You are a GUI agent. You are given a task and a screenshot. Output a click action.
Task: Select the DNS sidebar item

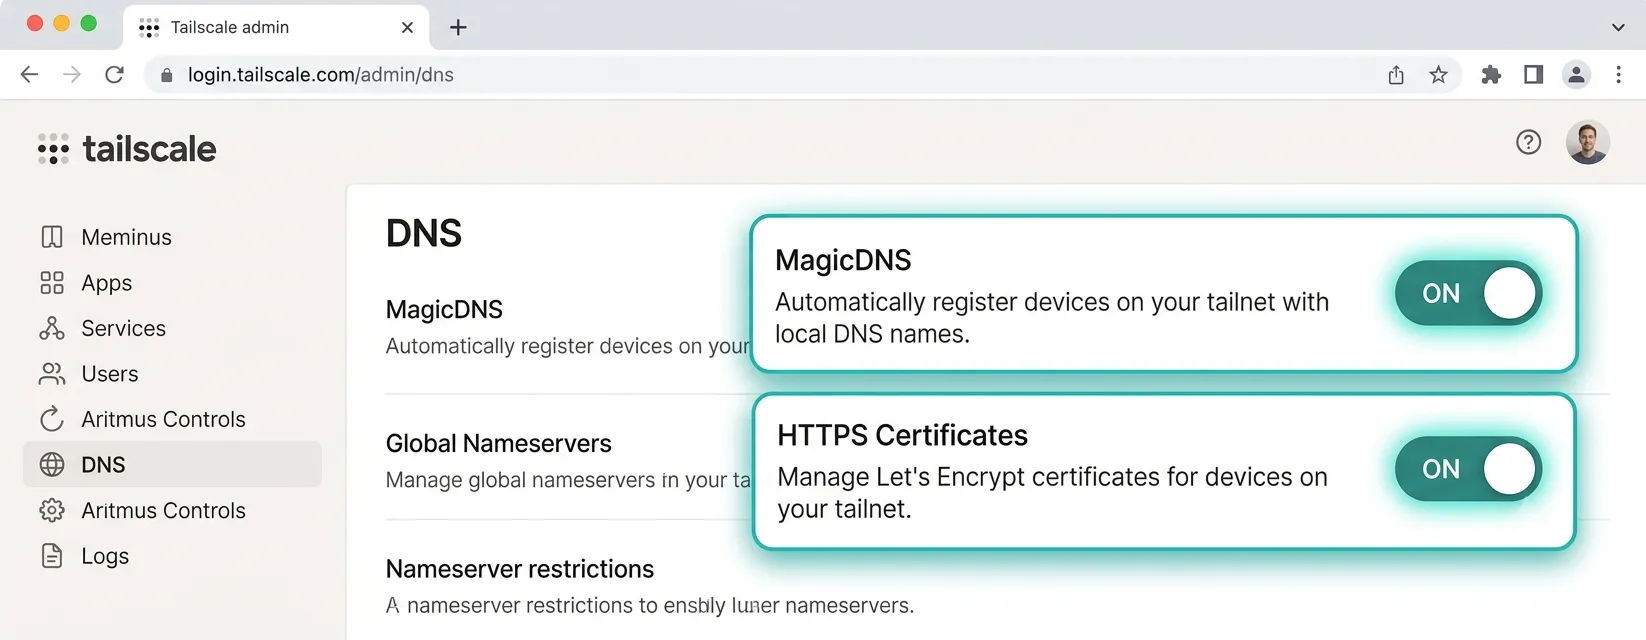pyautogui.click(x=172, y=465)
